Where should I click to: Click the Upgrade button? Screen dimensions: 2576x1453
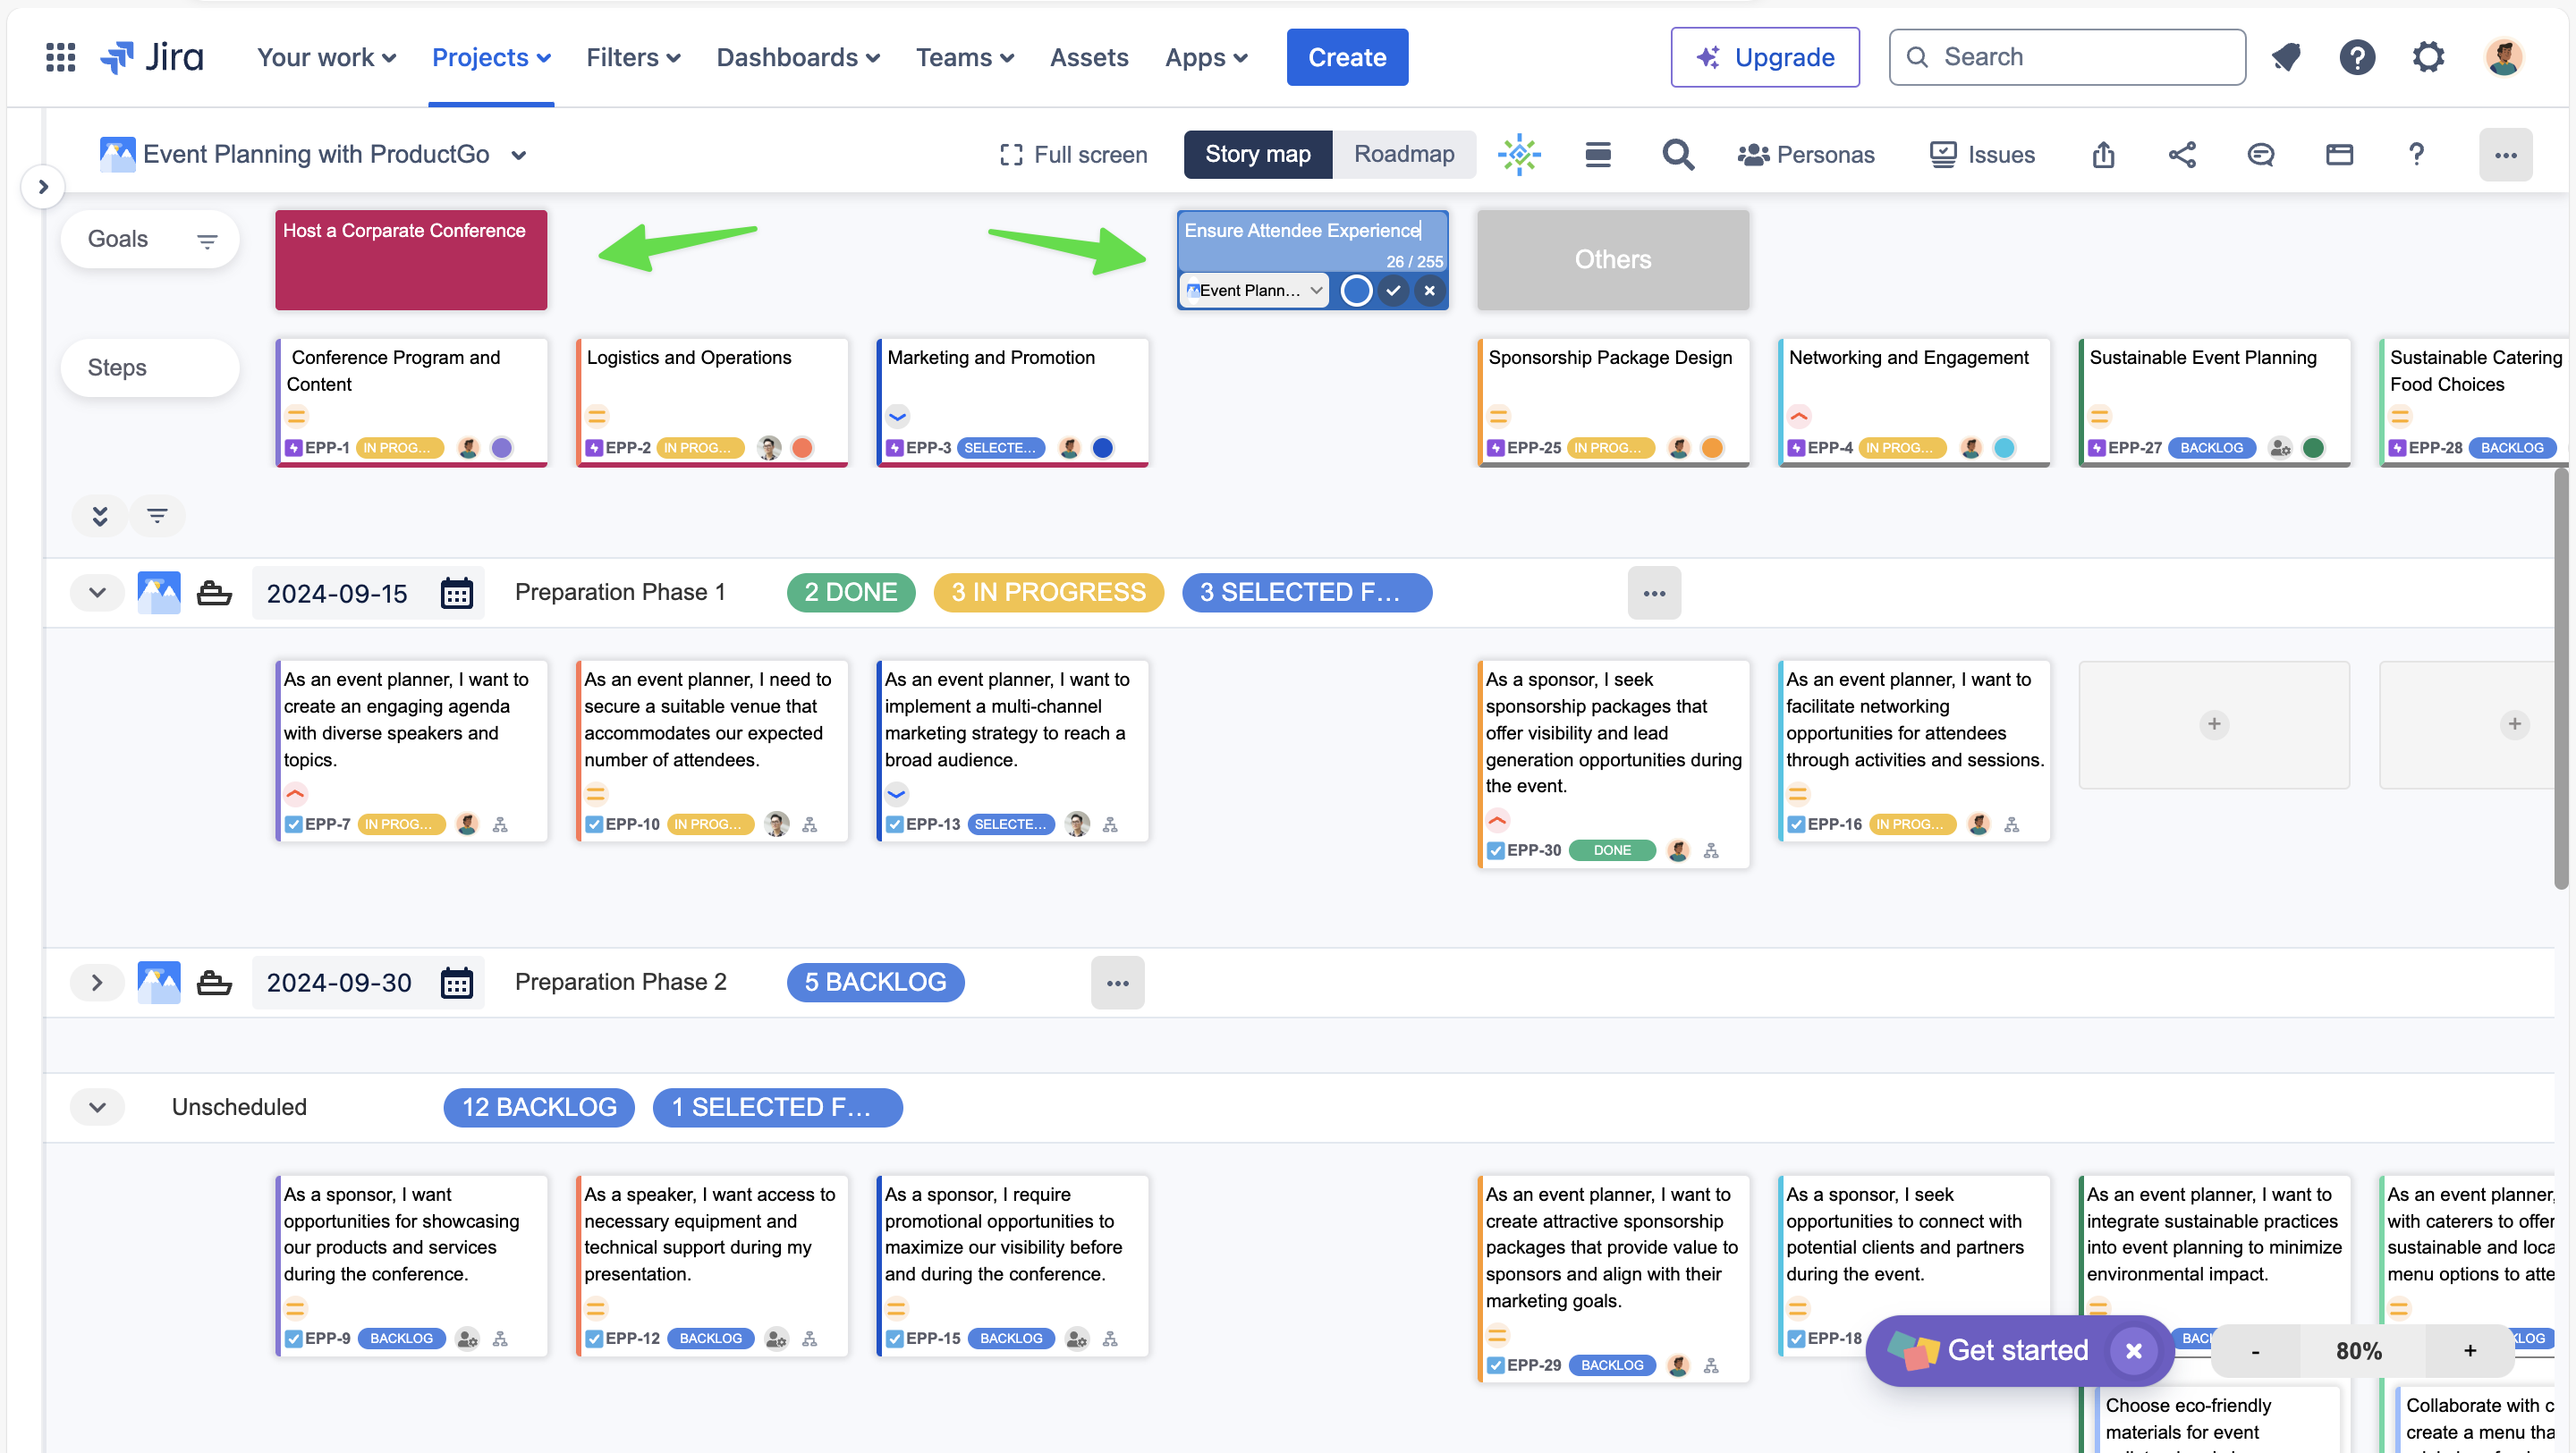pyautogui.click(x=1764, y=57)
